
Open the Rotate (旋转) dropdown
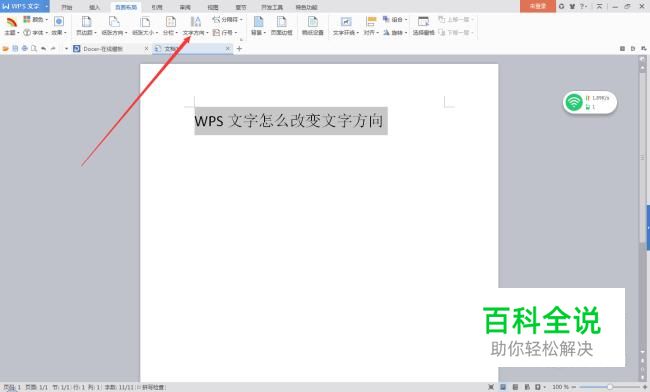(x=395, y=32)
